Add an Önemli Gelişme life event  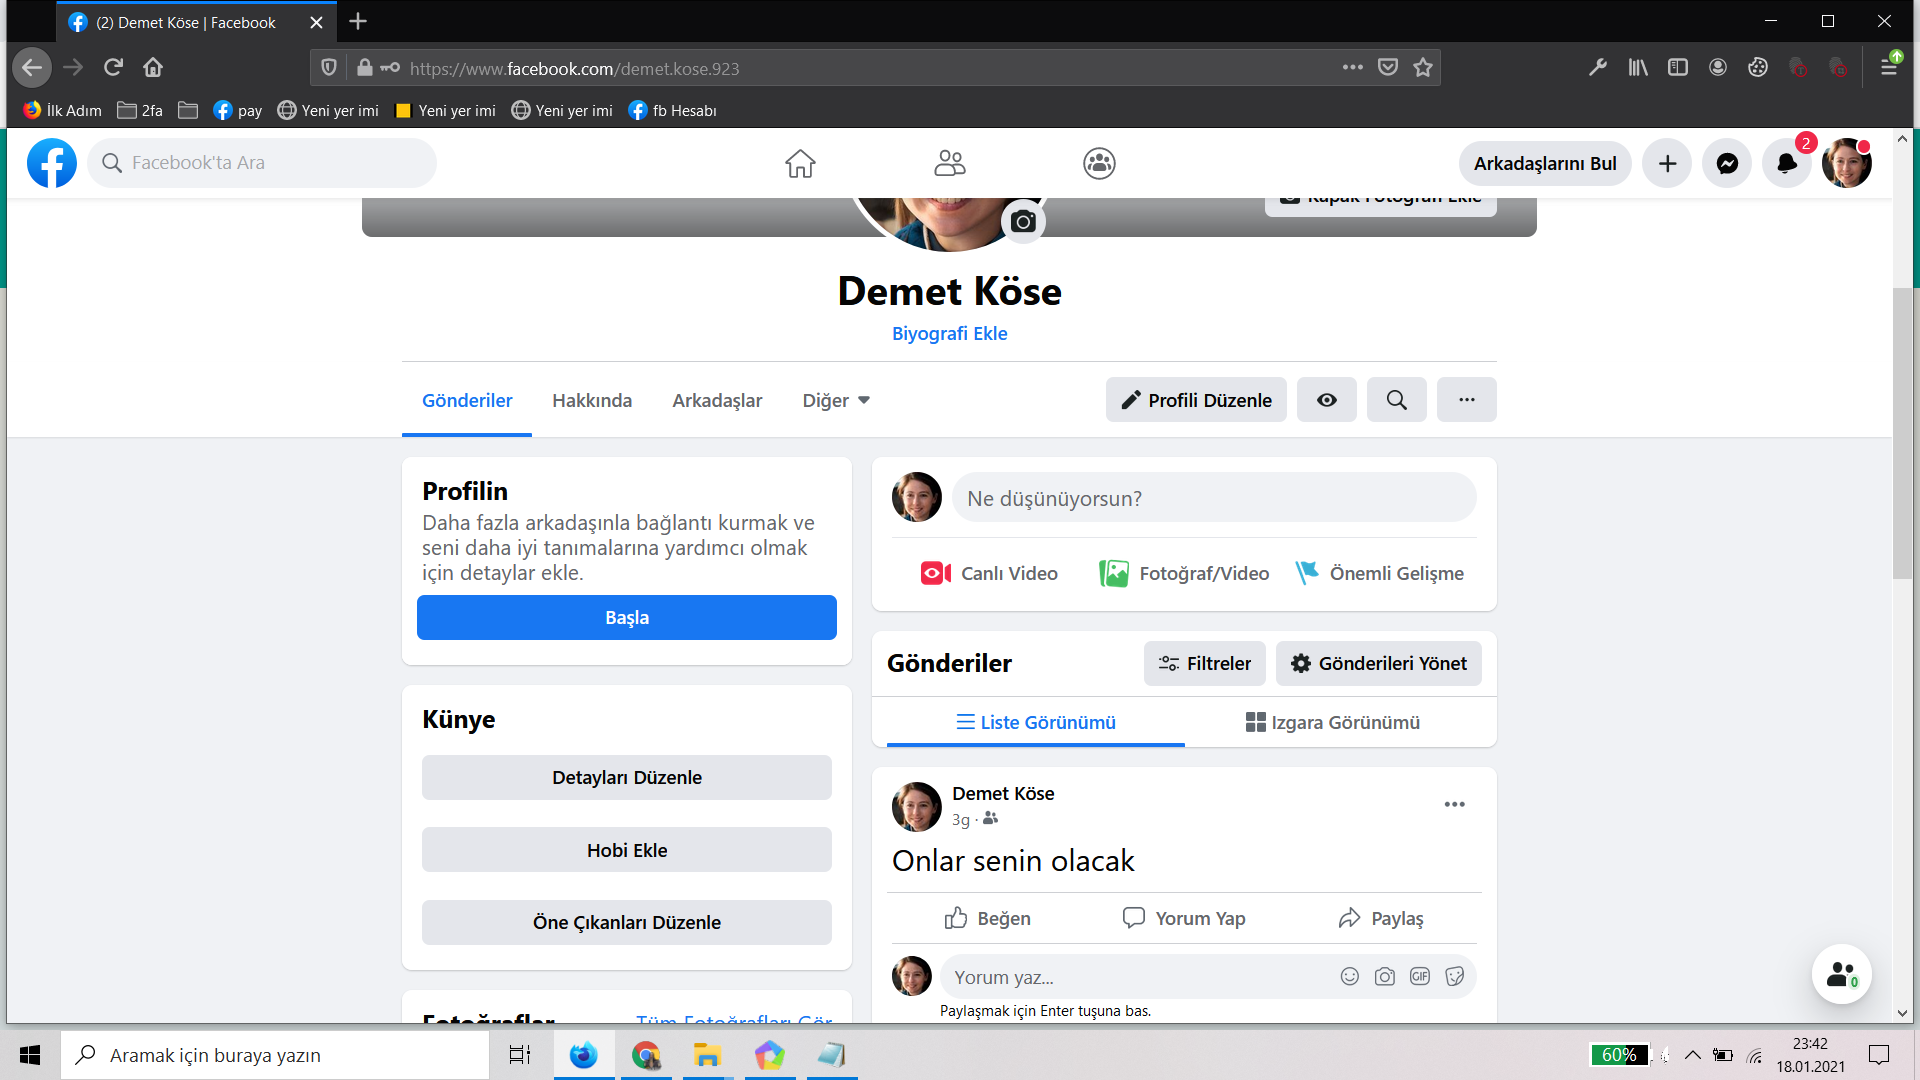click(x=1379, y=574)
